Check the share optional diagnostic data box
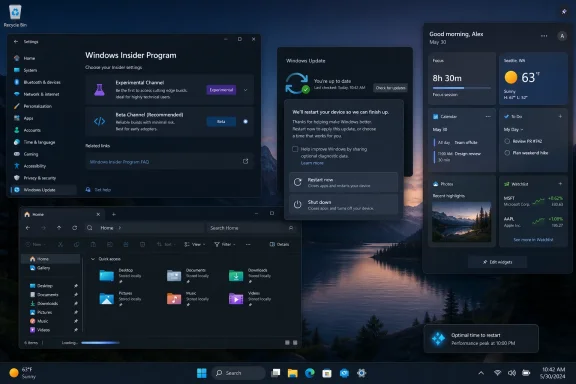Image resolution: width=576 pixels, height=384 pixels. [x=295, y=149]
